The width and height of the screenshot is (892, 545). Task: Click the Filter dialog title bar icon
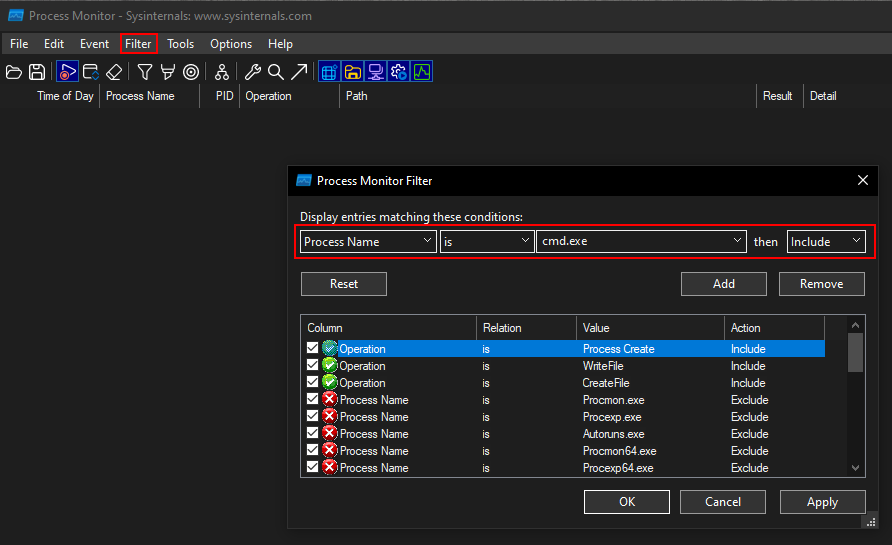click(304, 181)
